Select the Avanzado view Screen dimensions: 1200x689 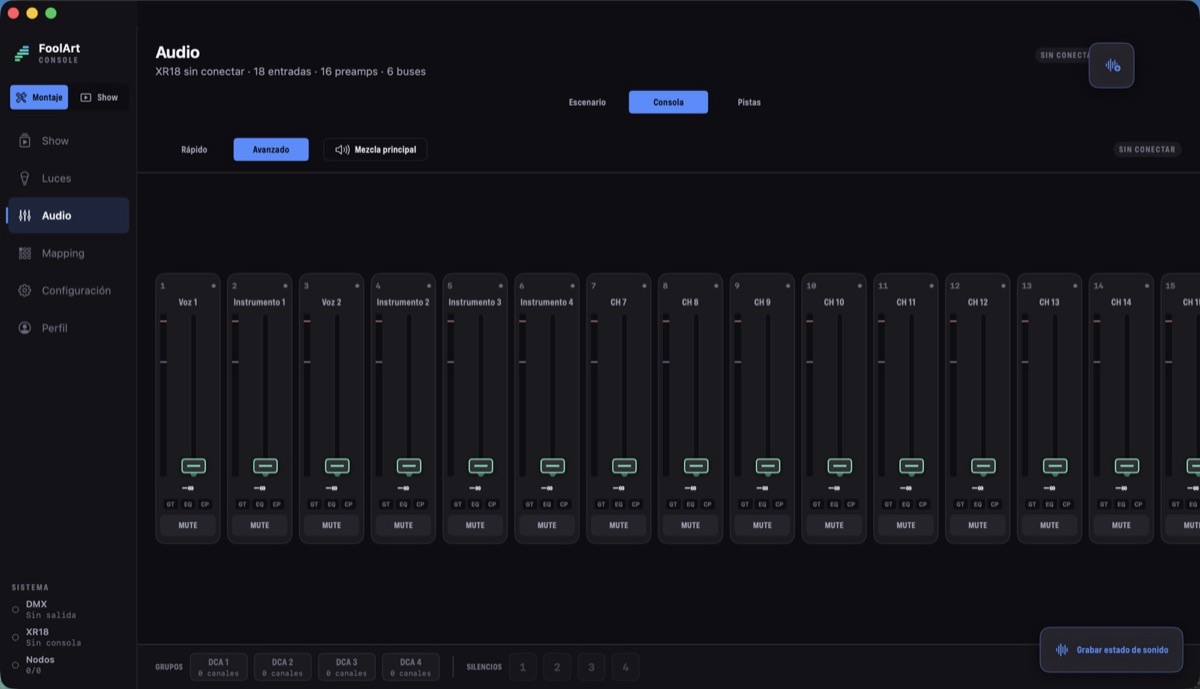(x=271, y=149)
